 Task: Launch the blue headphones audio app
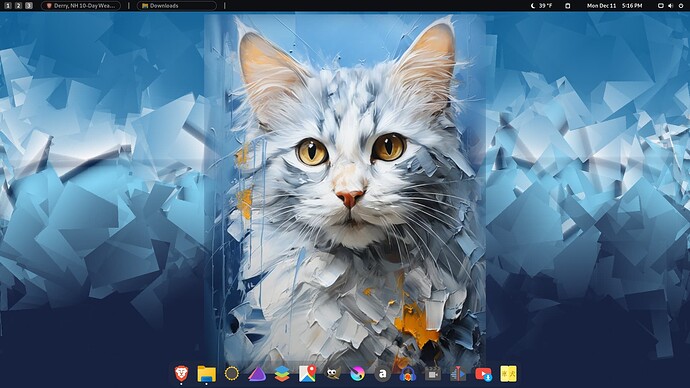(x=408, y=374)
